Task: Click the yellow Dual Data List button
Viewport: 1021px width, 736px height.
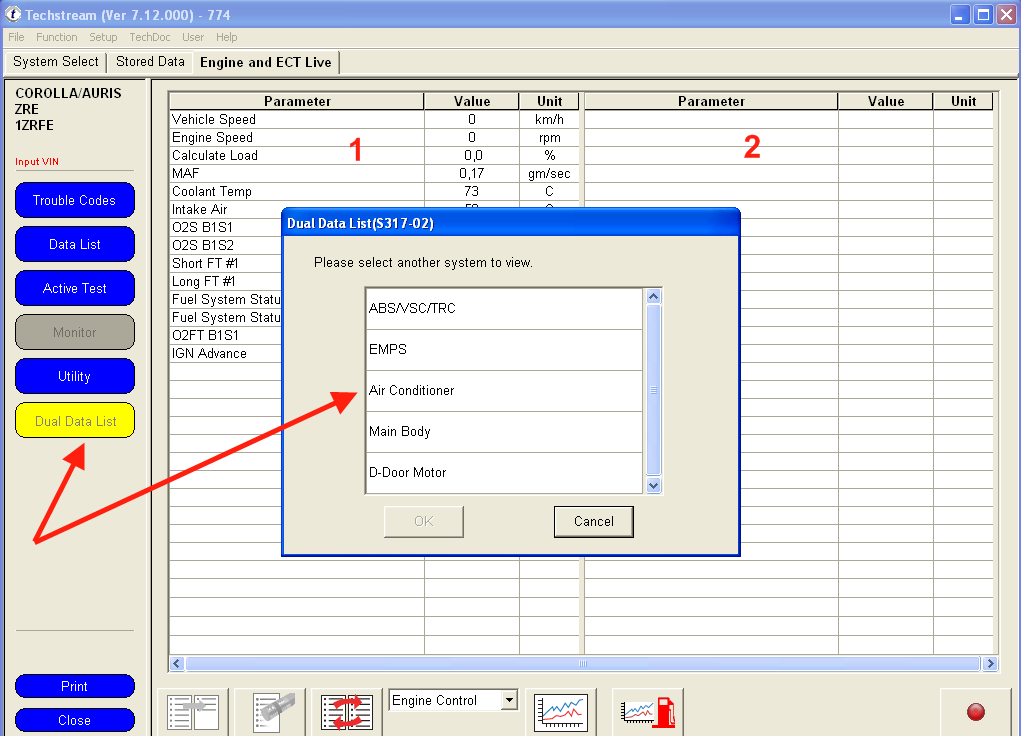Action: point(75,421)
